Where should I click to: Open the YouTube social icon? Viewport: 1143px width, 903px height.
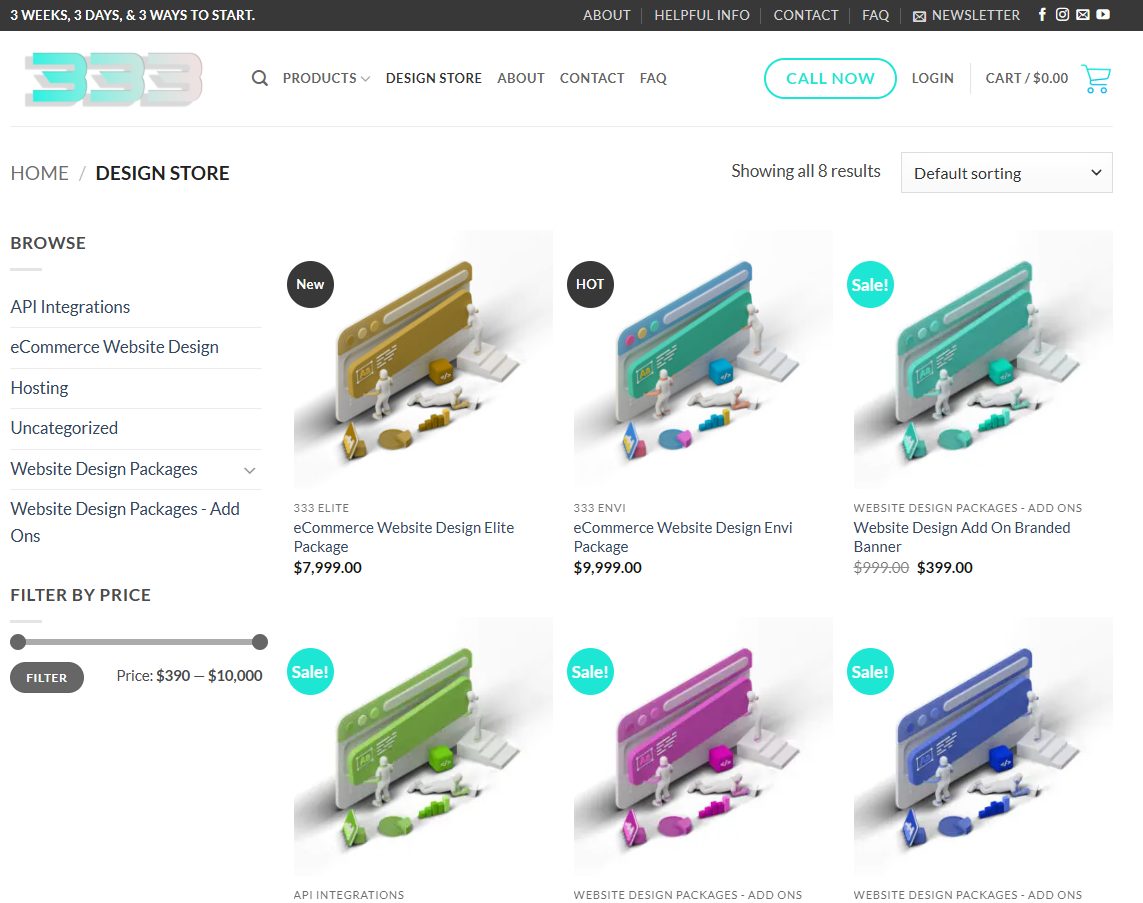[1103, 15]
